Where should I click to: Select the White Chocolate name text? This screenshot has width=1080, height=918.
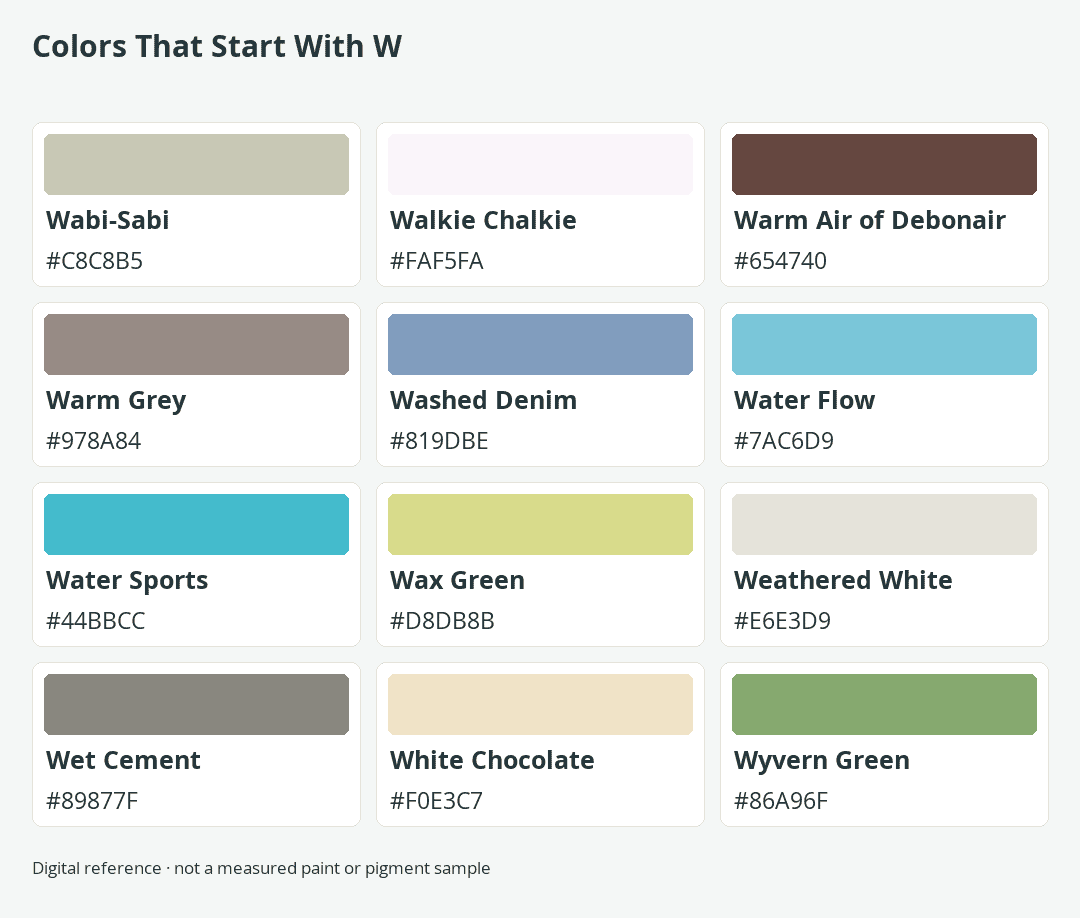tap(492, 760)
